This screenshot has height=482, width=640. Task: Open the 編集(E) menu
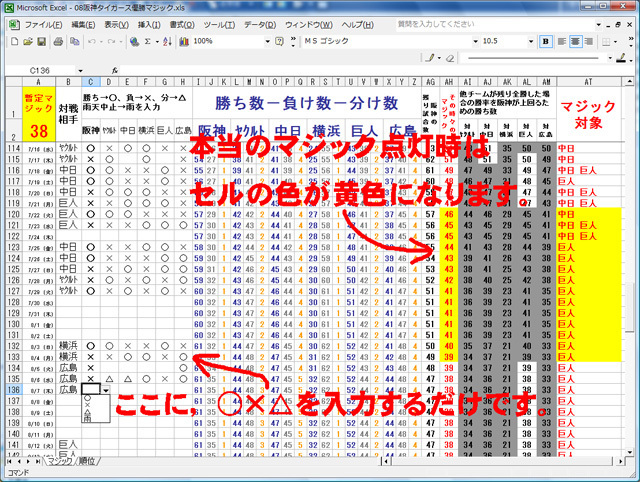[83, 25]
